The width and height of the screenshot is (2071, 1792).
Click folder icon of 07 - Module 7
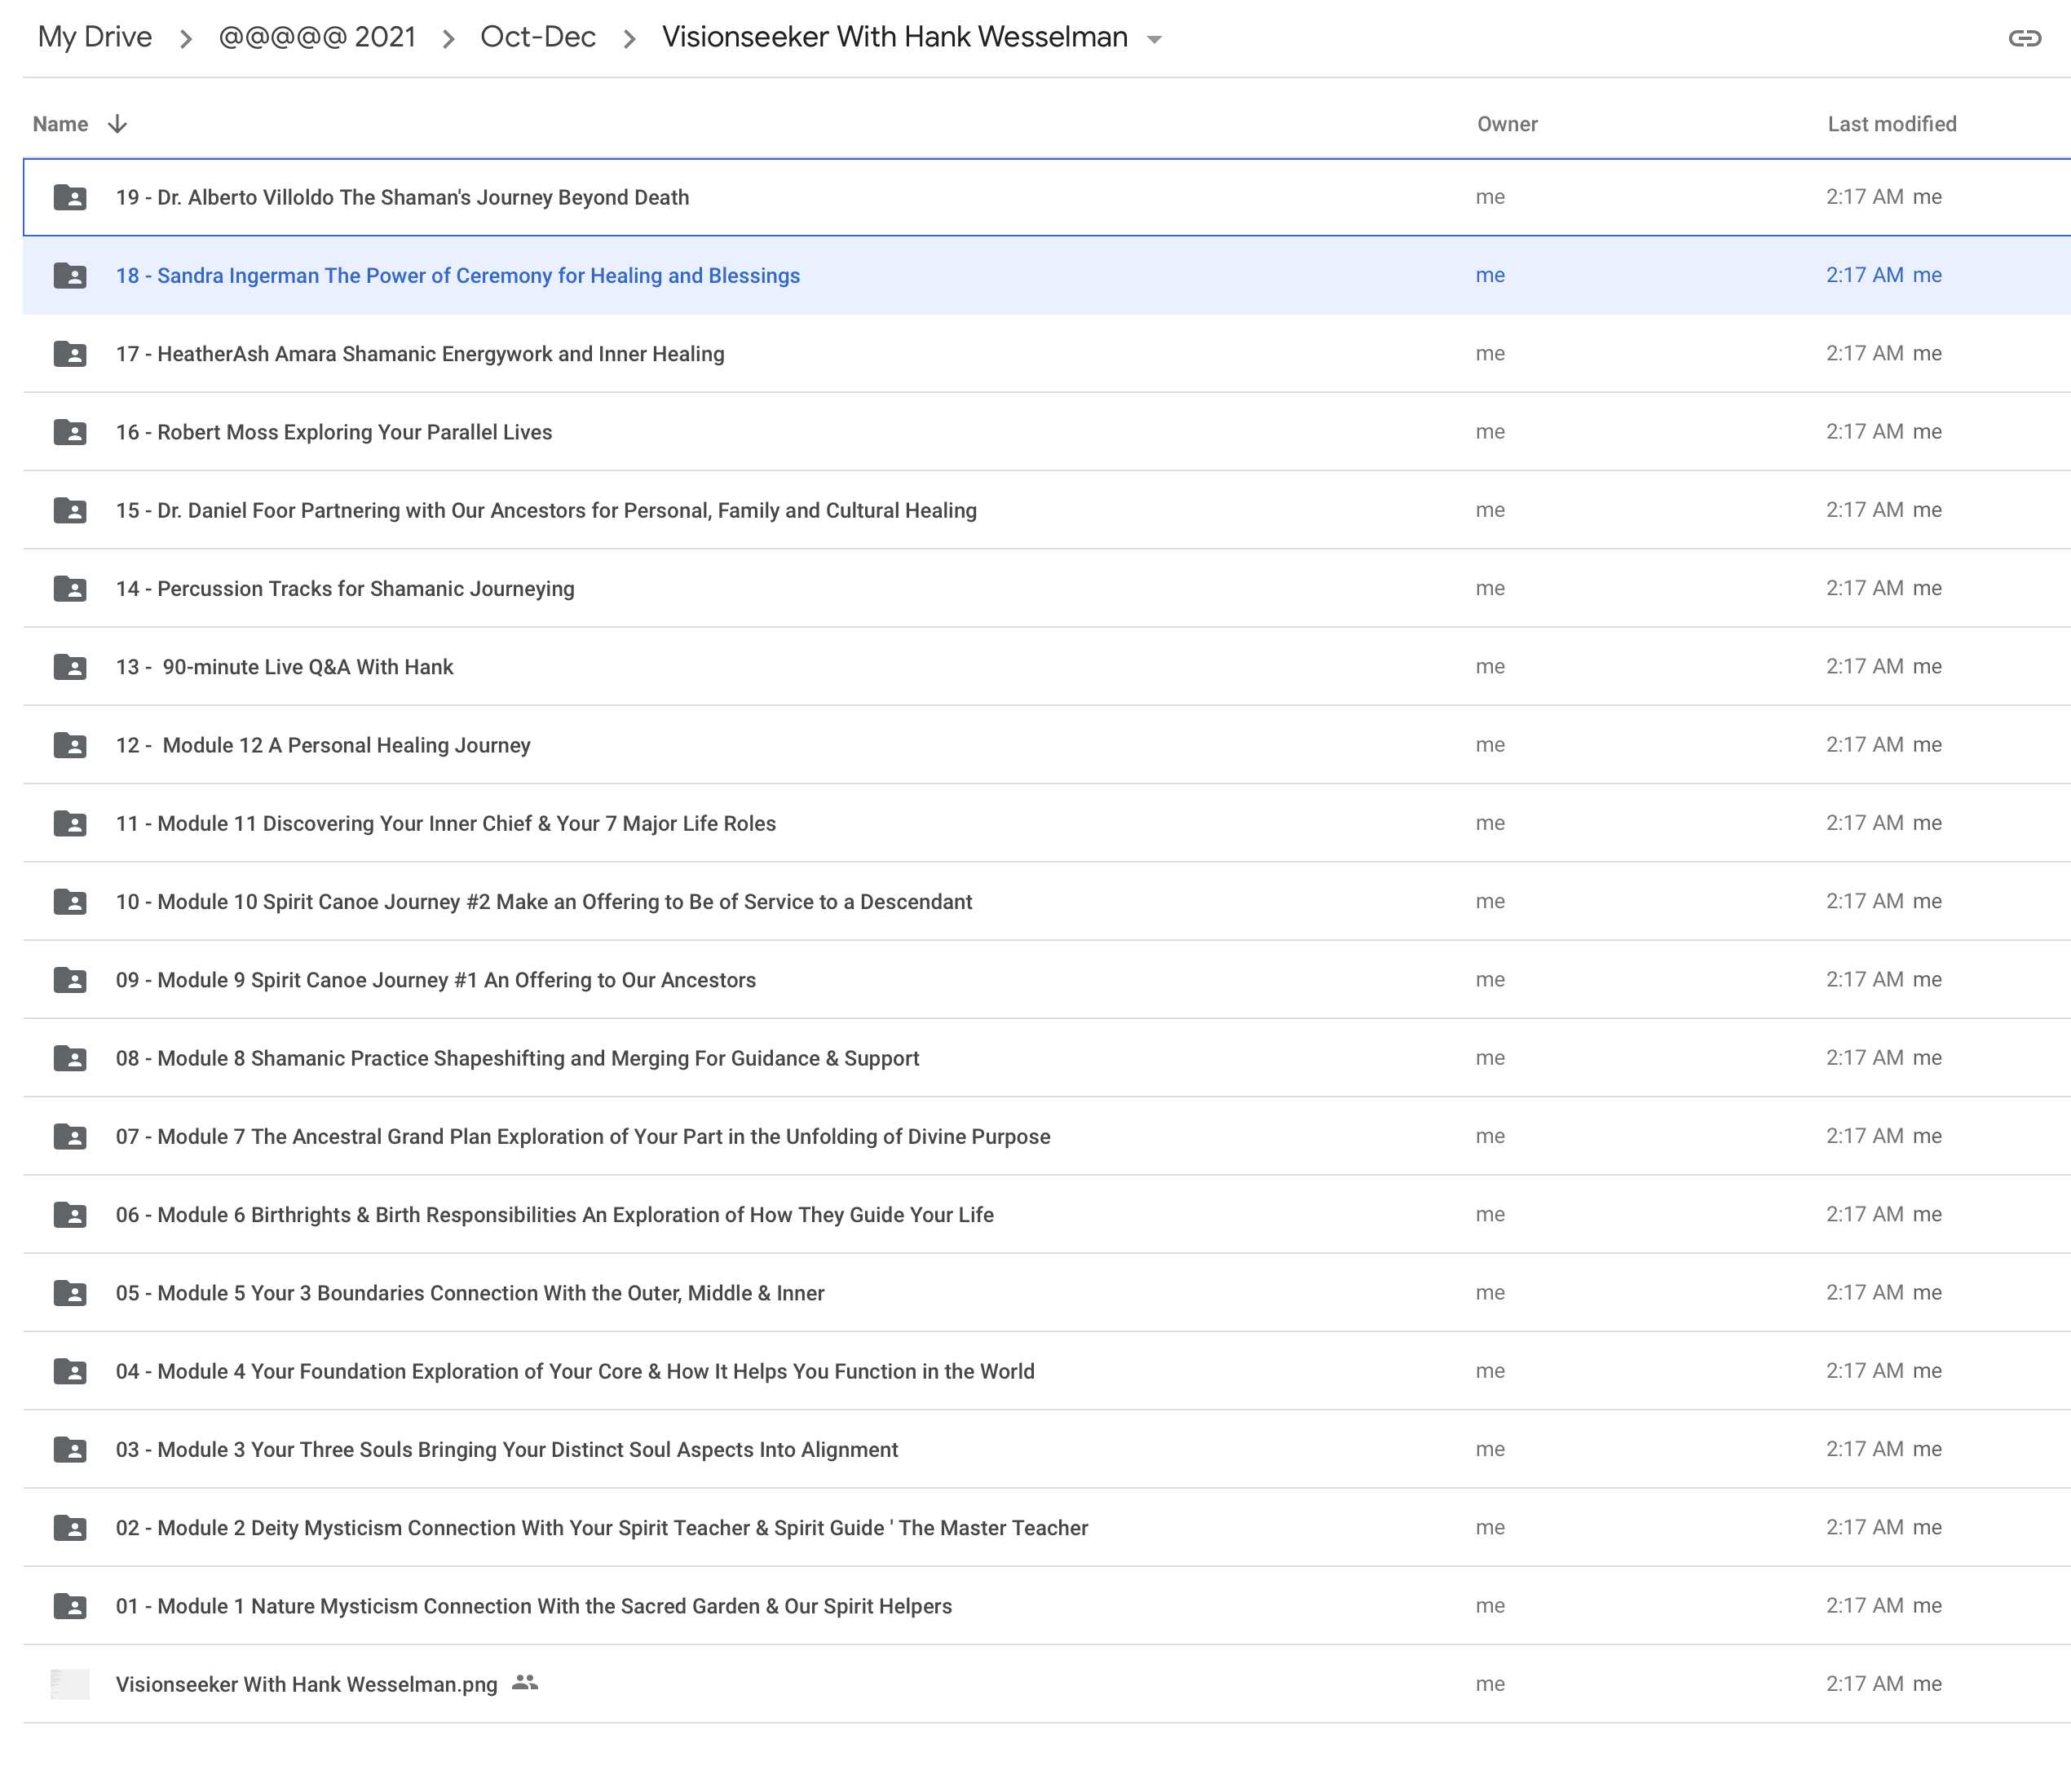point(70,1136)
